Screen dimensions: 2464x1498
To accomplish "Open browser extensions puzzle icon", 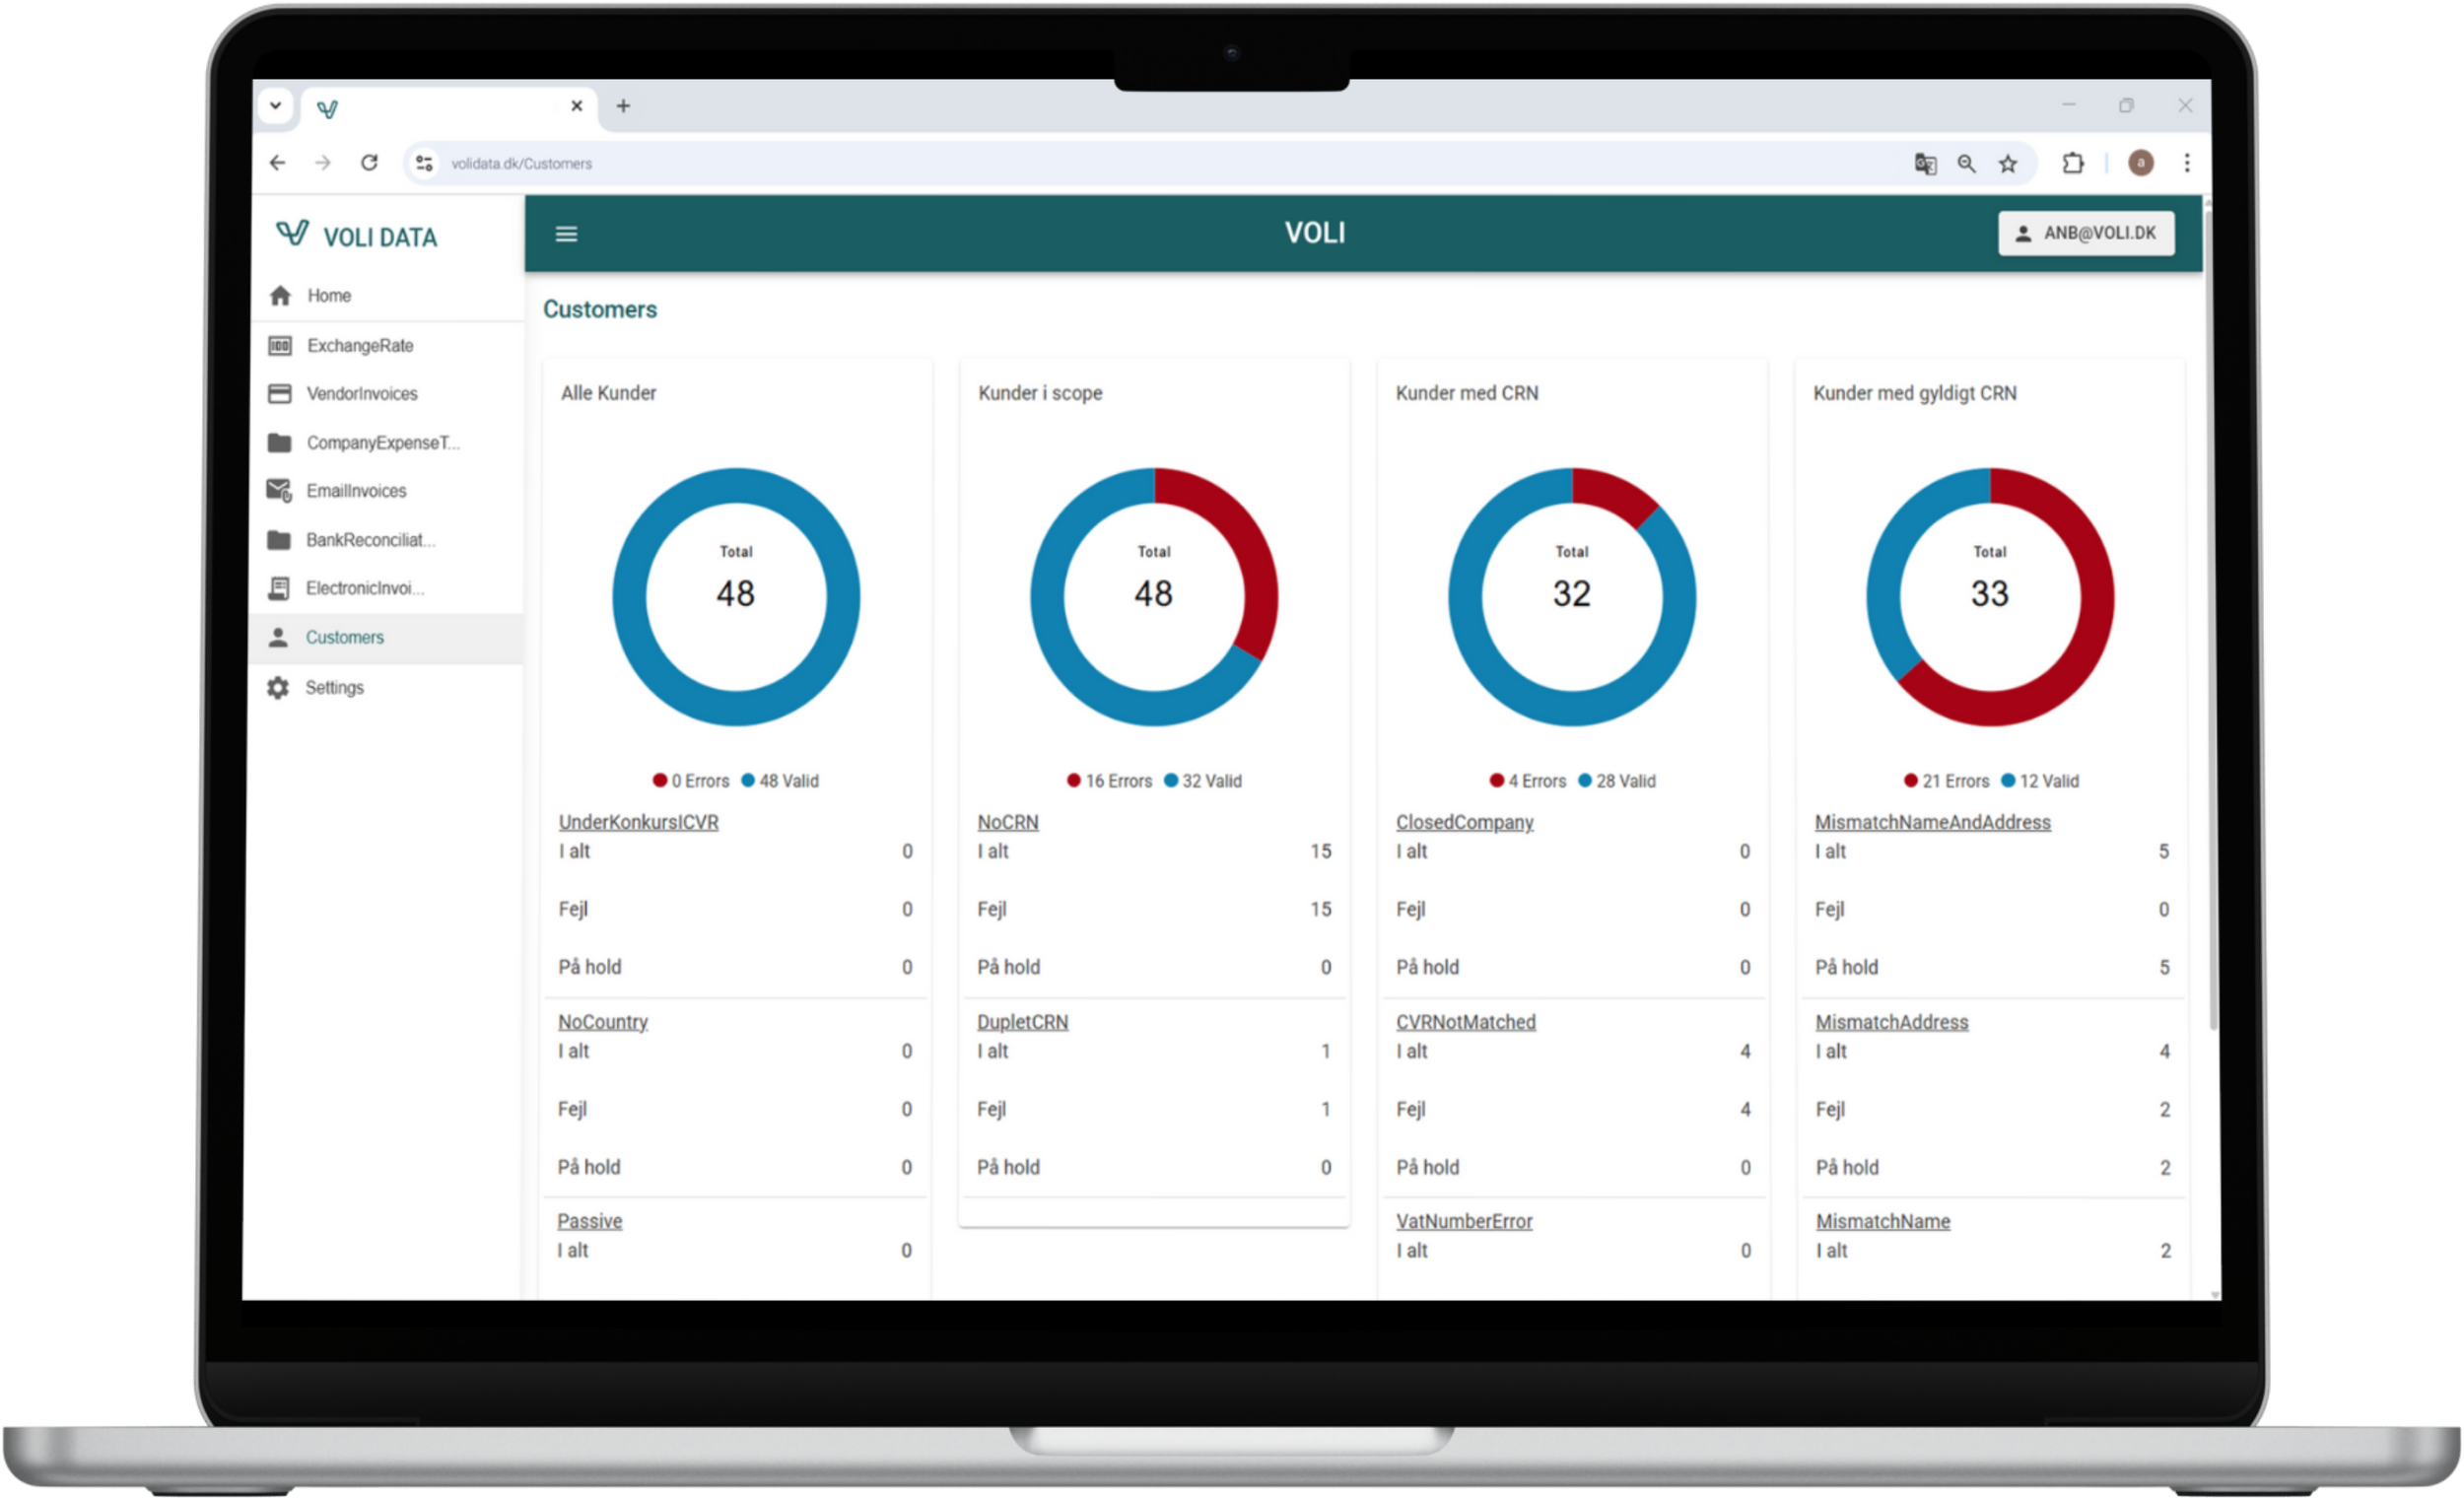I will click(x=2073, y=163).
